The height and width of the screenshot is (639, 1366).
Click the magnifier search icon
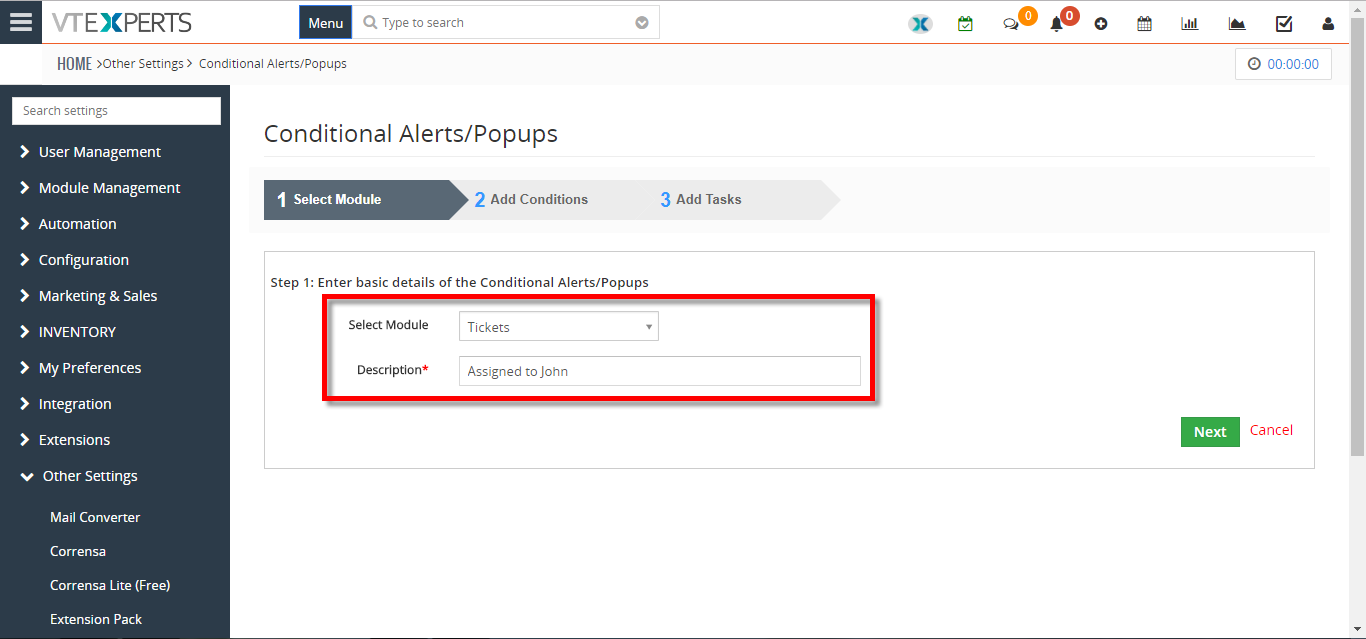coord(371,23)
